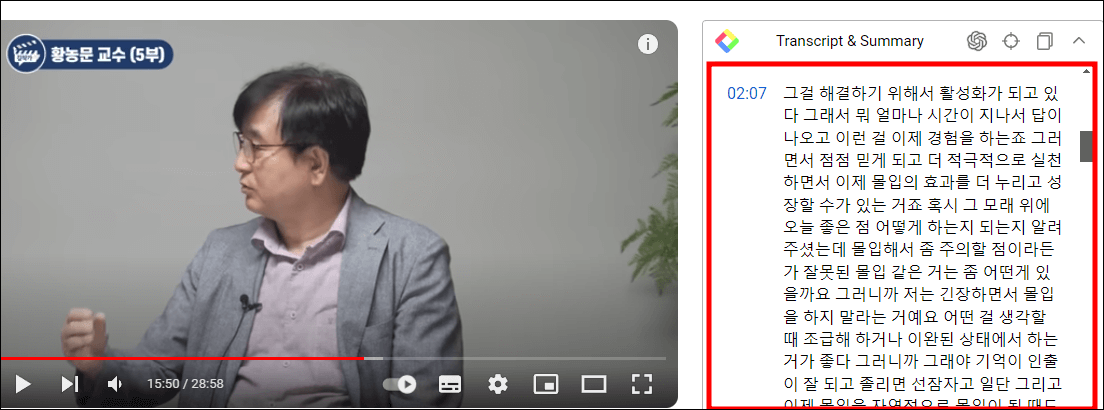Screen dimensions: 1104x410
Task: Copy the transcript text
Action: pos(1045,41)
